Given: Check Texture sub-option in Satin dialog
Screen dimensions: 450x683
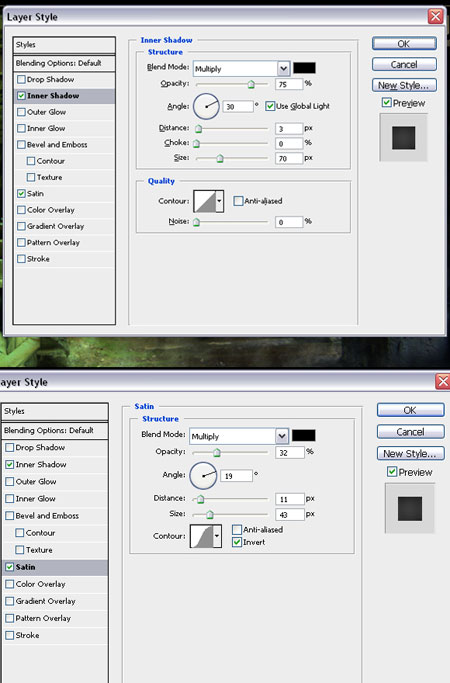Looking at the screenshot, I should [20, 550].
